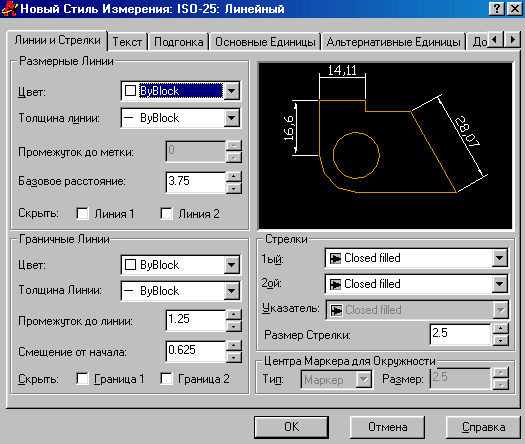Check the Граница 1 checkbox
The height and width of the screenshot is (444, 525).
(x=82, y=379)
